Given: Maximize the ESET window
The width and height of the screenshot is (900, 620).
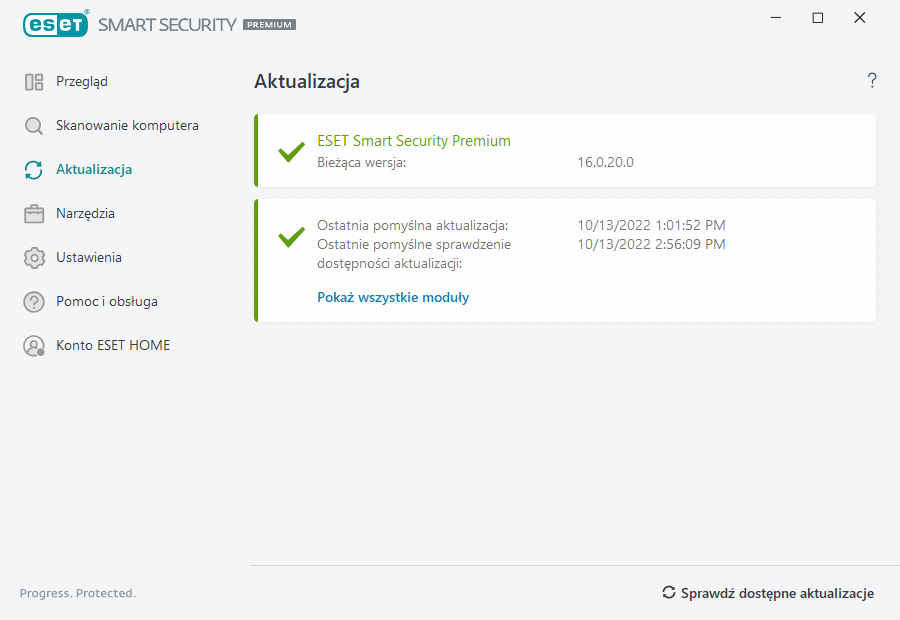Looking at the screenshot, I should point(818,18).
